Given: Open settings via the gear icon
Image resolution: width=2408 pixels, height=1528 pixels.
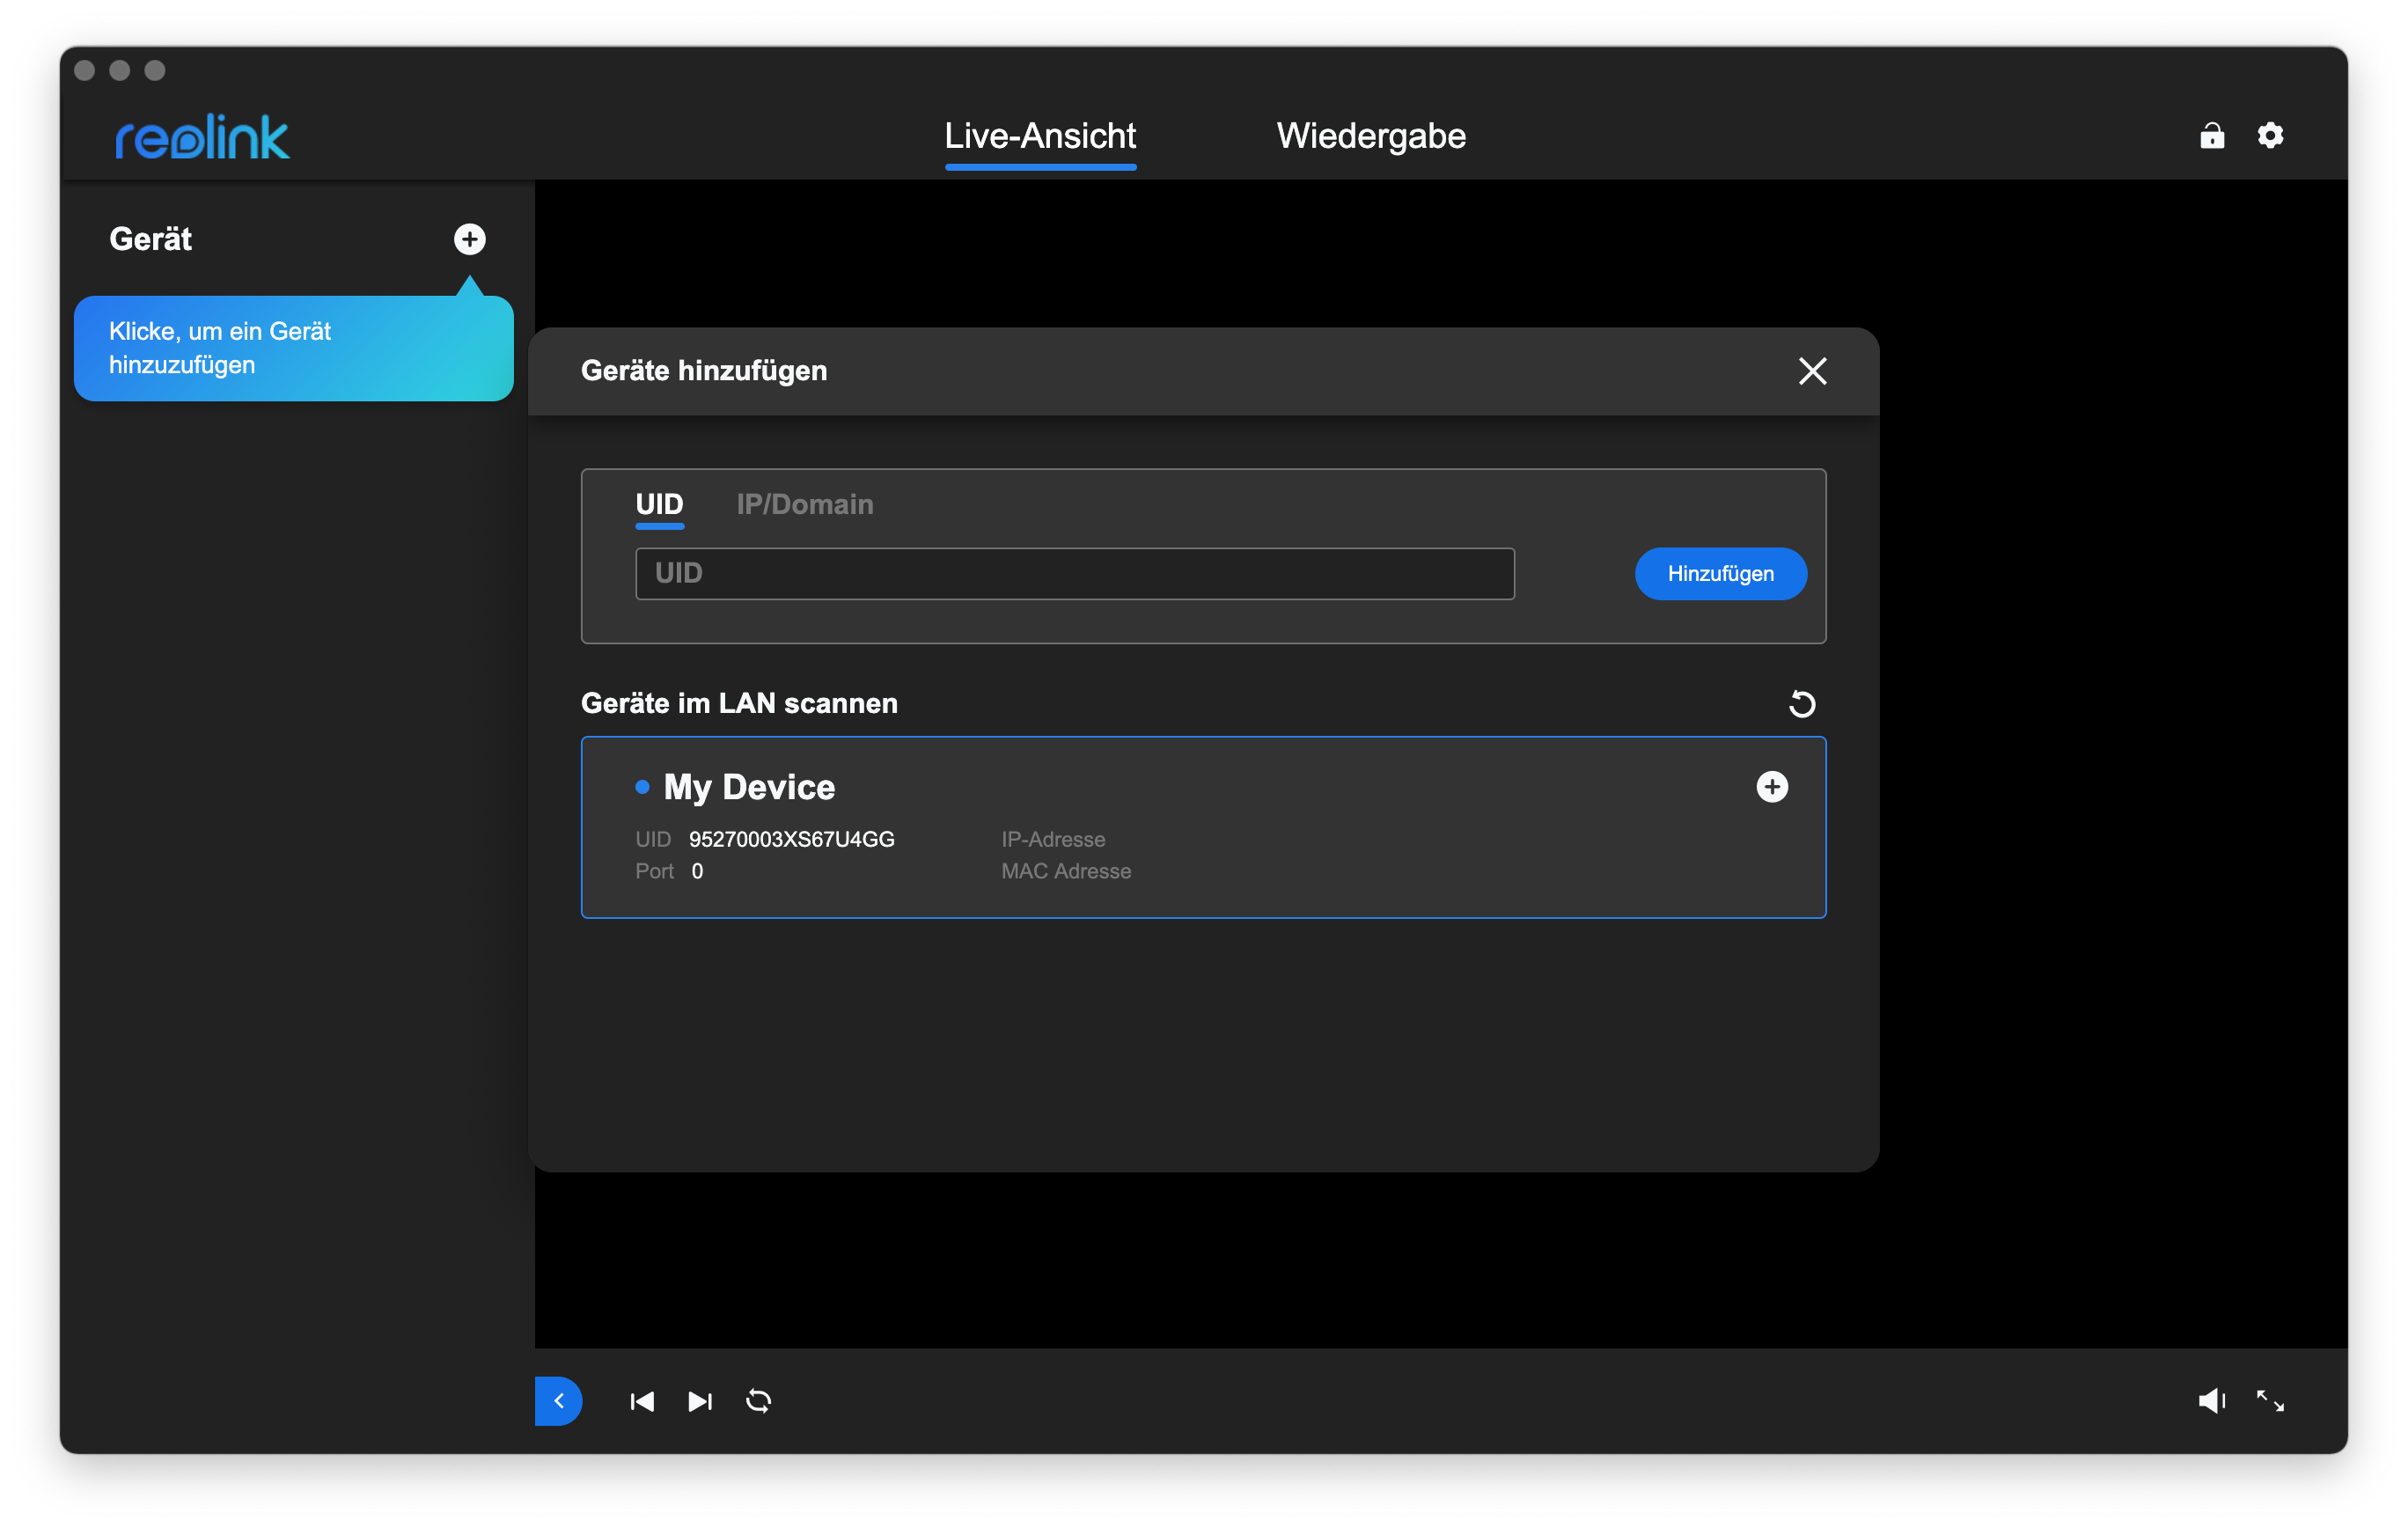Looking at the screenshot, I should tap(2270, 135).
